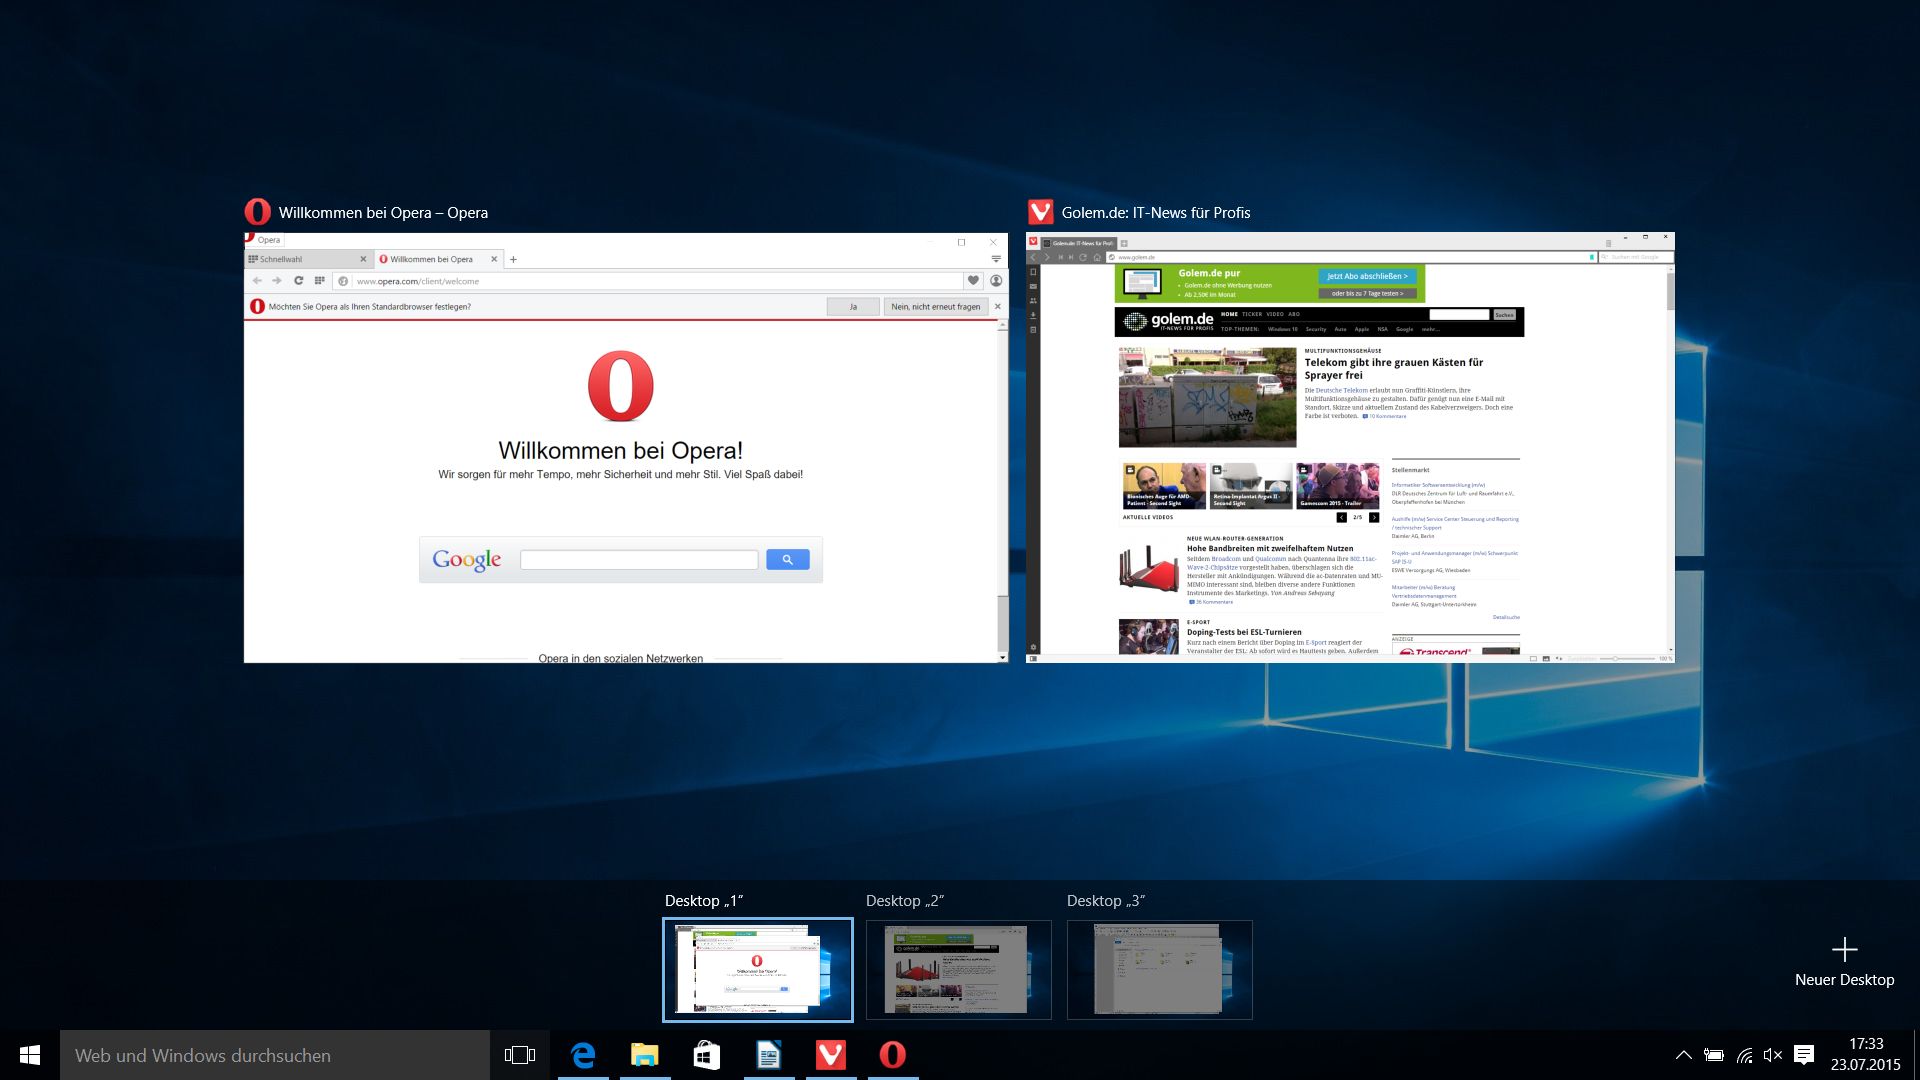Open the Wi-Fi network tray icon
This screenshot has width=1920, height=1080.
[1744, 1055]
